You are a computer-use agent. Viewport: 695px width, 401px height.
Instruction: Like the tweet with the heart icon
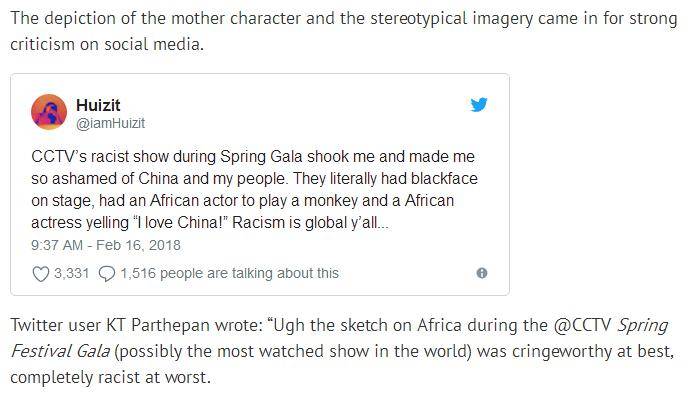41,273
